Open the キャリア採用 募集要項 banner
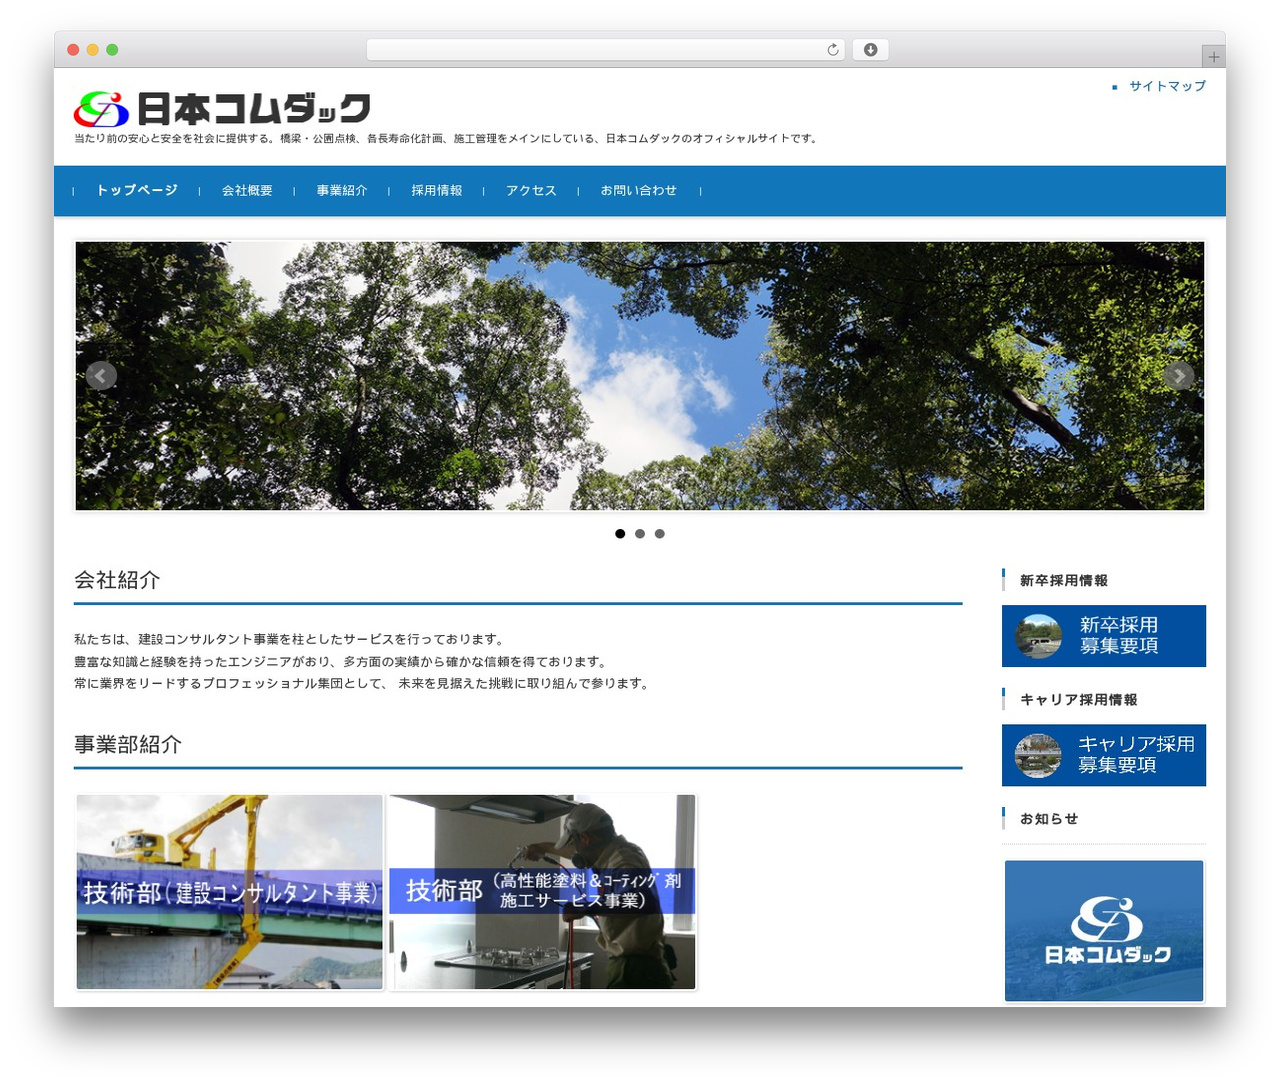The width and height of the screenshot is (1280, 1084). pos(1104,755)
